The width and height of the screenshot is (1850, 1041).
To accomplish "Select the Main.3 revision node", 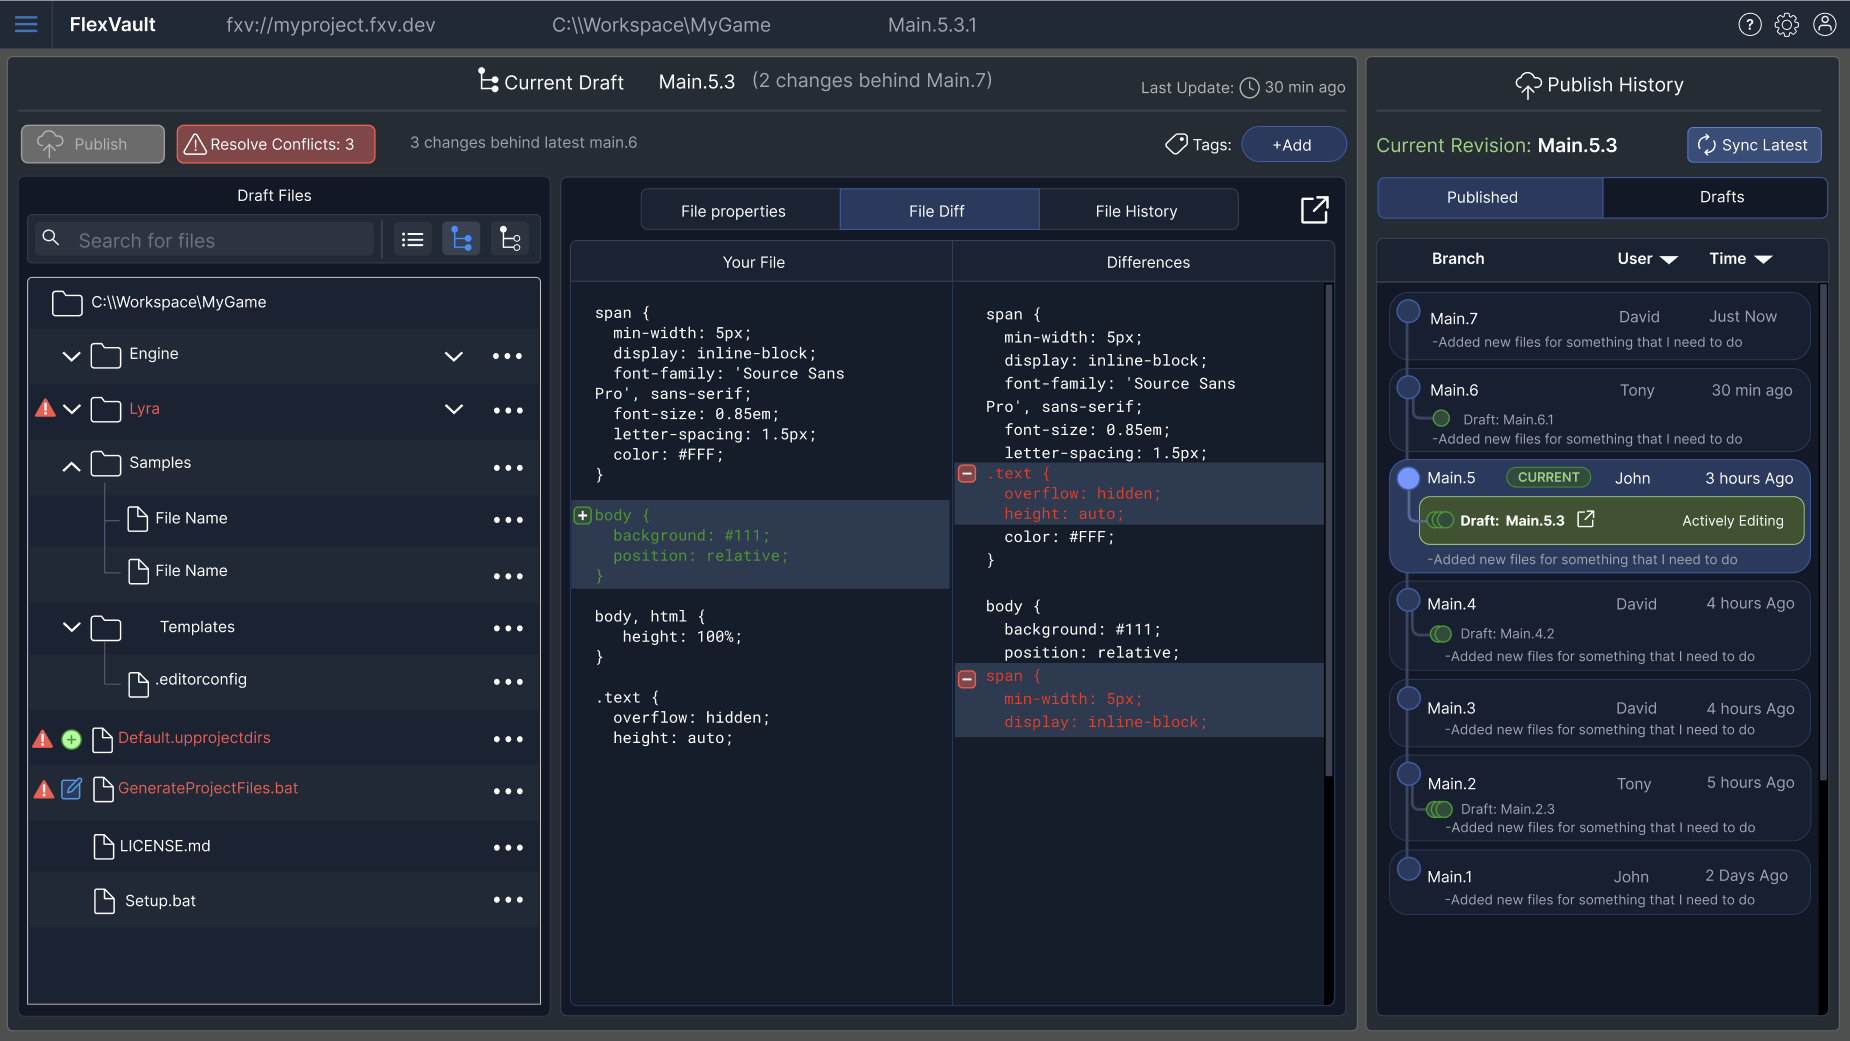I will 1408,697.
